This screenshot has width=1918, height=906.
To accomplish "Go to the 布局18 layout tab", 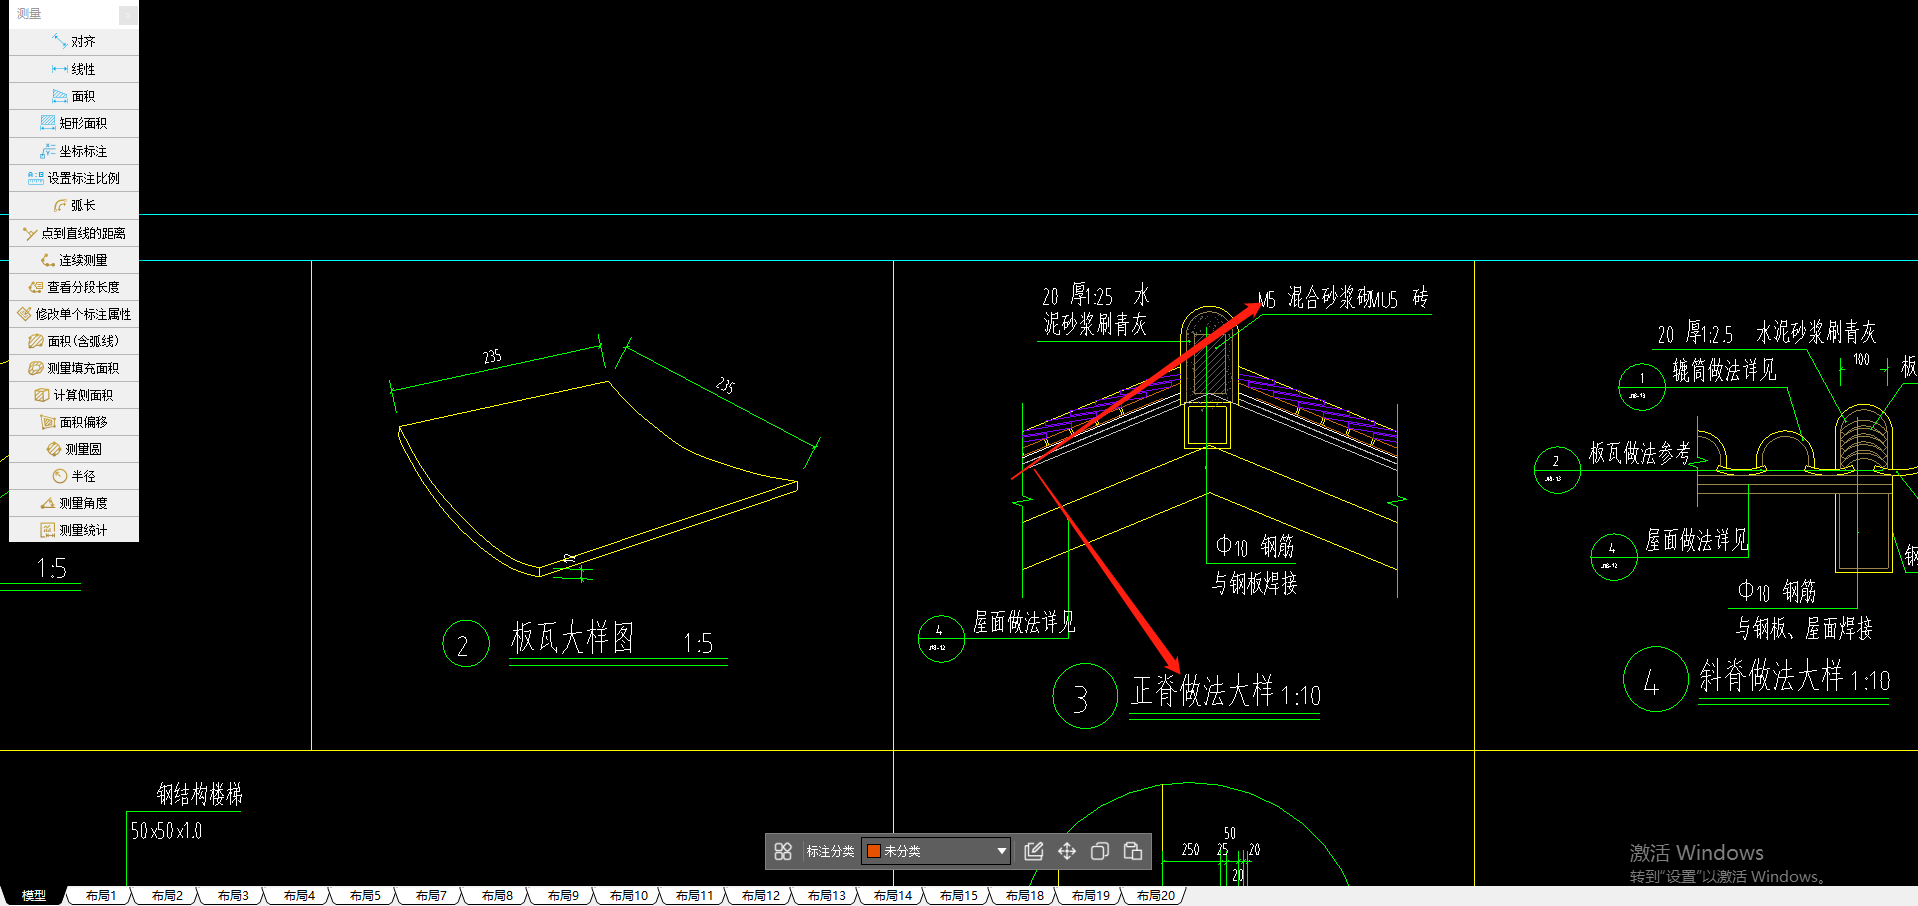I will pyautogui.click(x=1025, y=896).
